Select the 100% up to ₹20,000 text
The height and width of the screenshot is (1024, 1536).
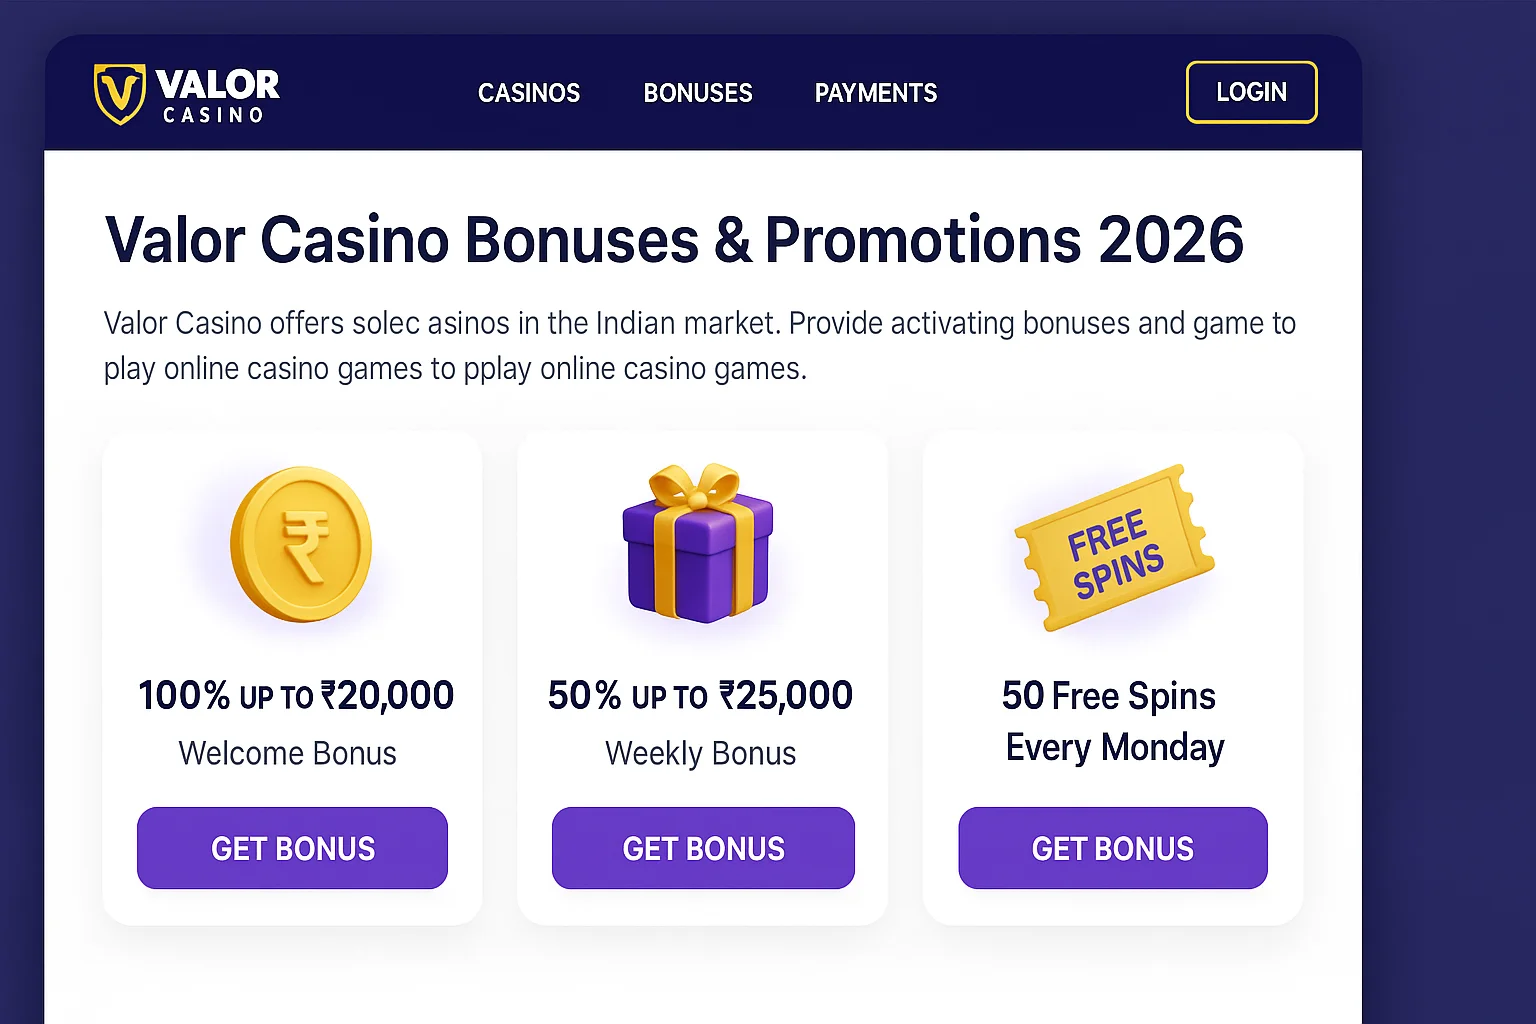[296, 695]
